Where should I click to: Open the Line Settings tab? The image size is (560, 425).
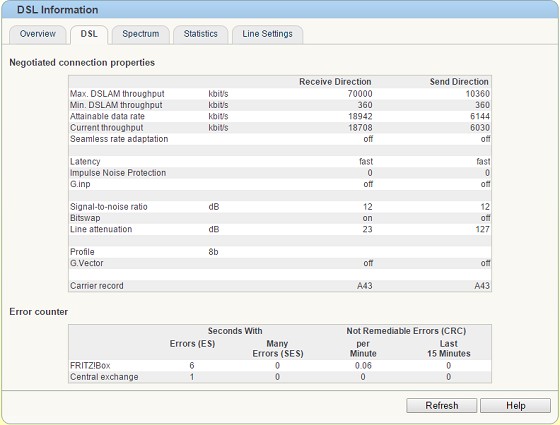[x=268, y=34]
